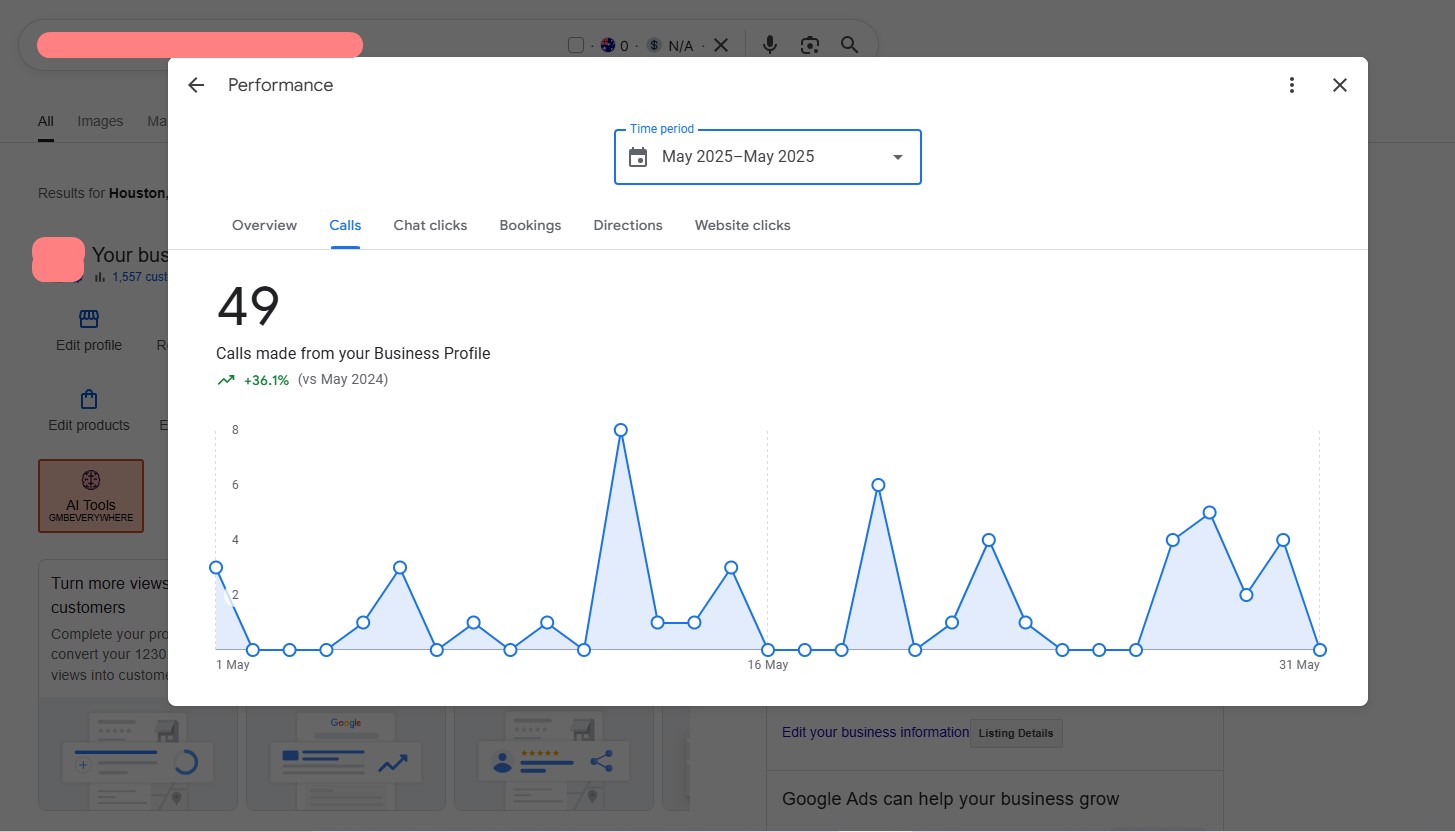Screen dimensions: 1455x832
Task: Click the camera image search icon
Action: click(x=810, y=45)
